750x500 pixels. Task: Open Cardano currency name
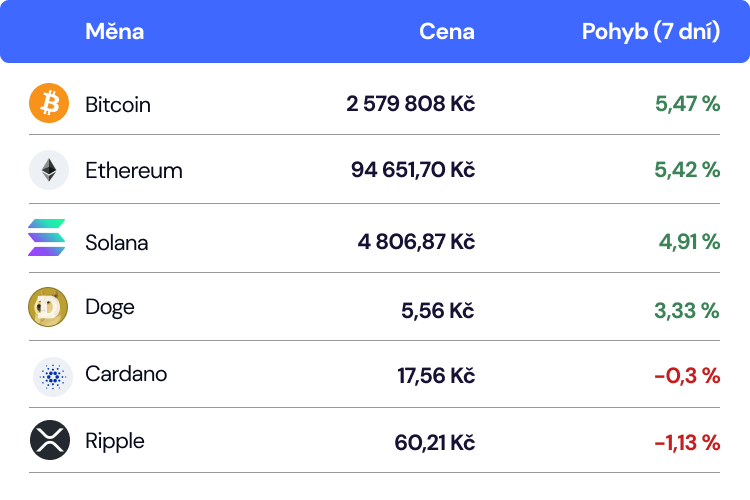(x=126, y=374)
